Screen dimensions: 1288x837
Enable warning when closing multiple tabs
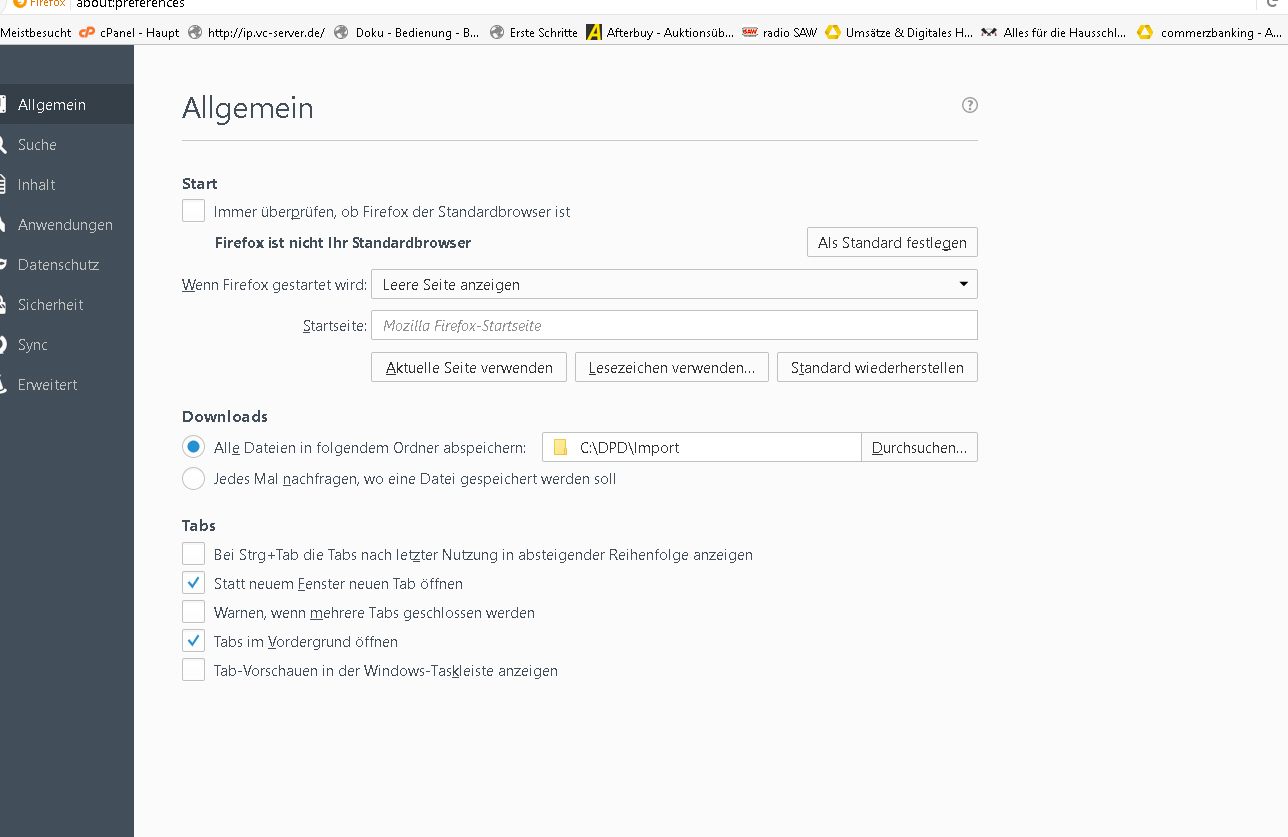(193, 612)
